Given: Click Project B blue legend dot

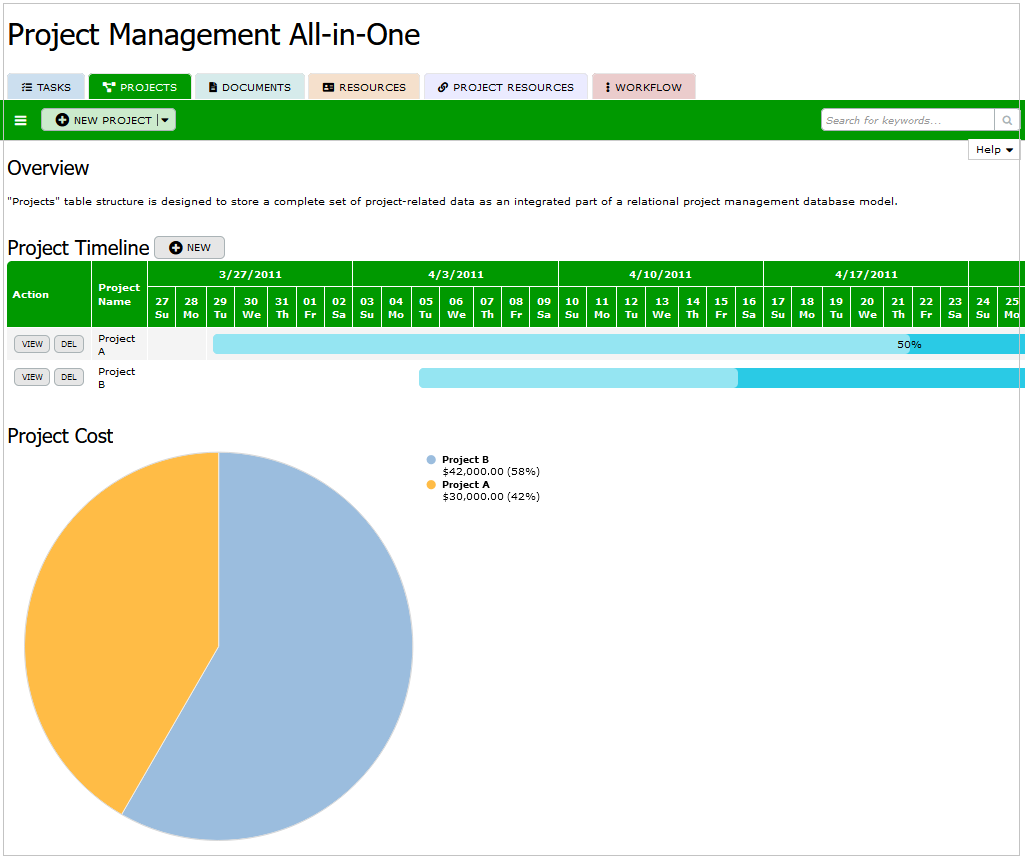Looking at the screenshot, I should tap(431, 460).
